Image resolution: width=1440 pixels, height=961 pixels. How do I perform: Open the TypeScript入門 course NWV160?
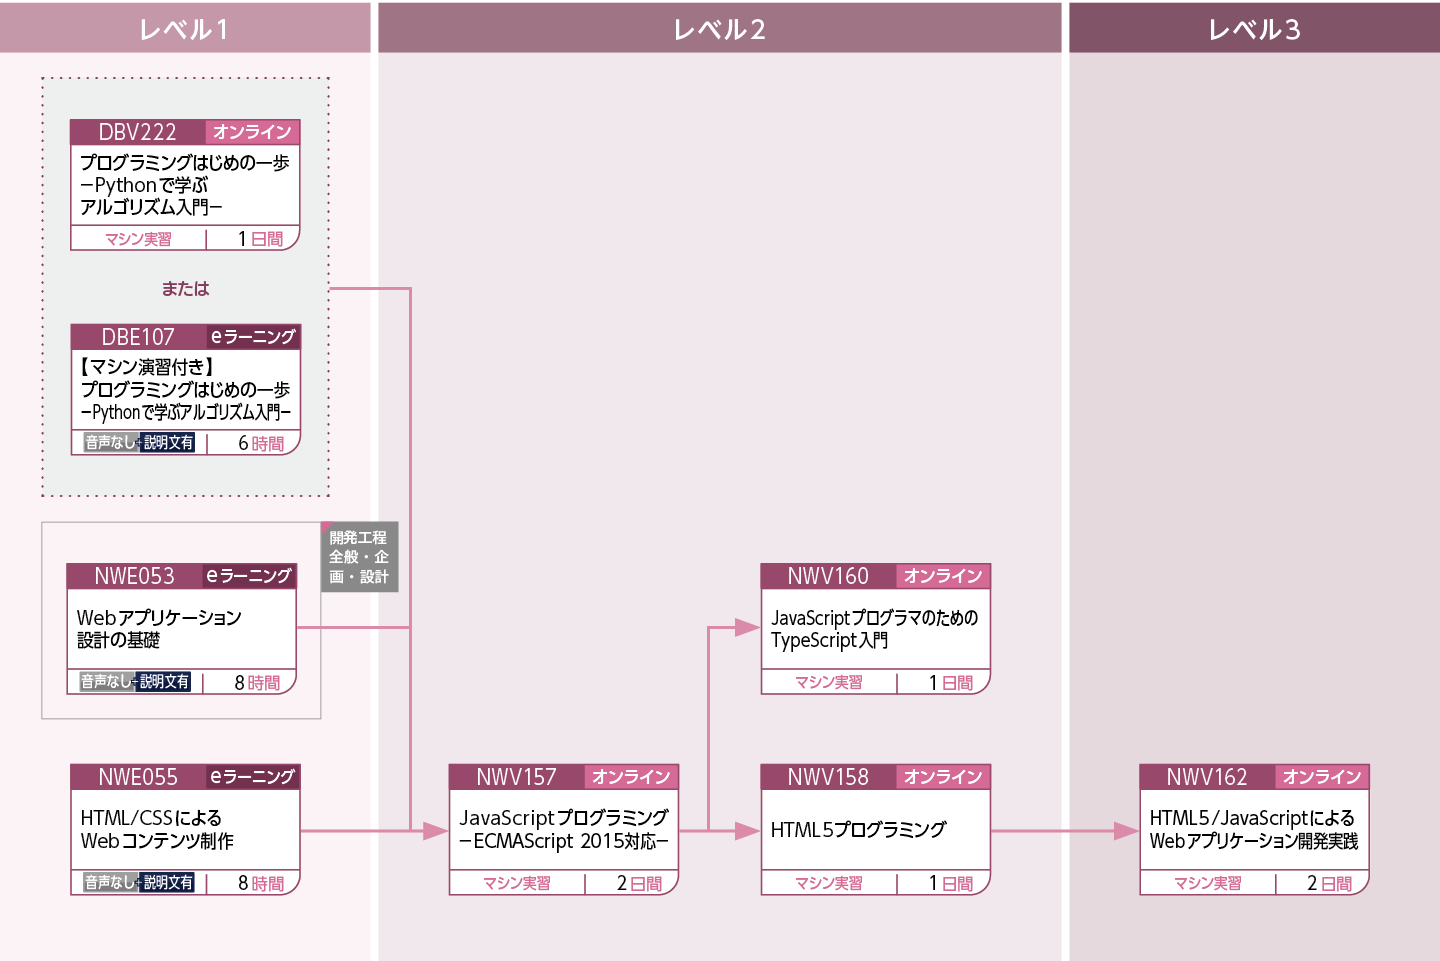click(874, 628)
